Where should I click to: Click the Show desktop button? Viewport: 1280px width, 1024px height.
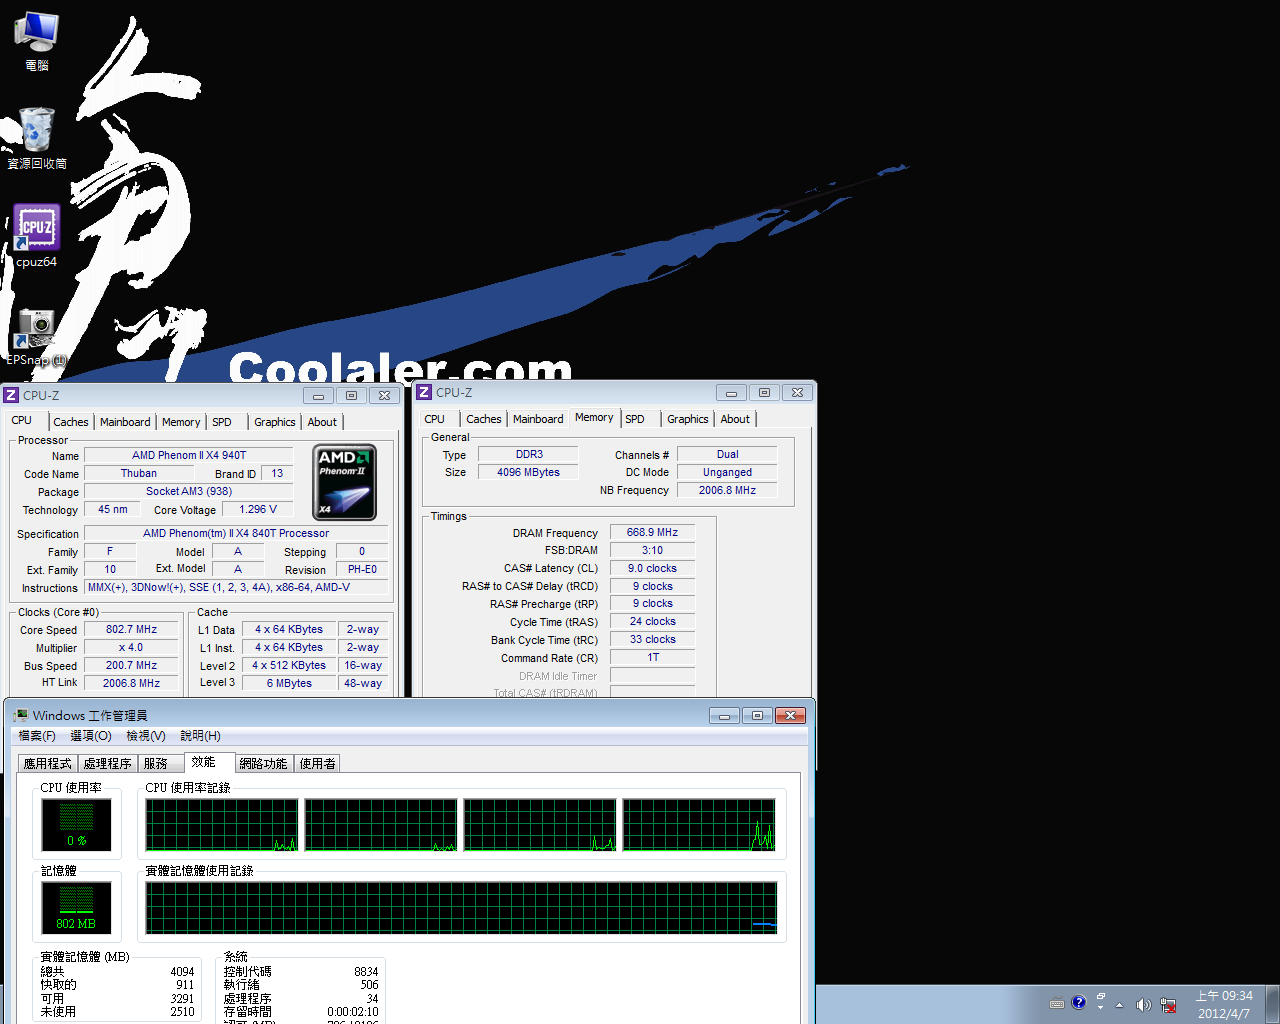point(1273,1004)
